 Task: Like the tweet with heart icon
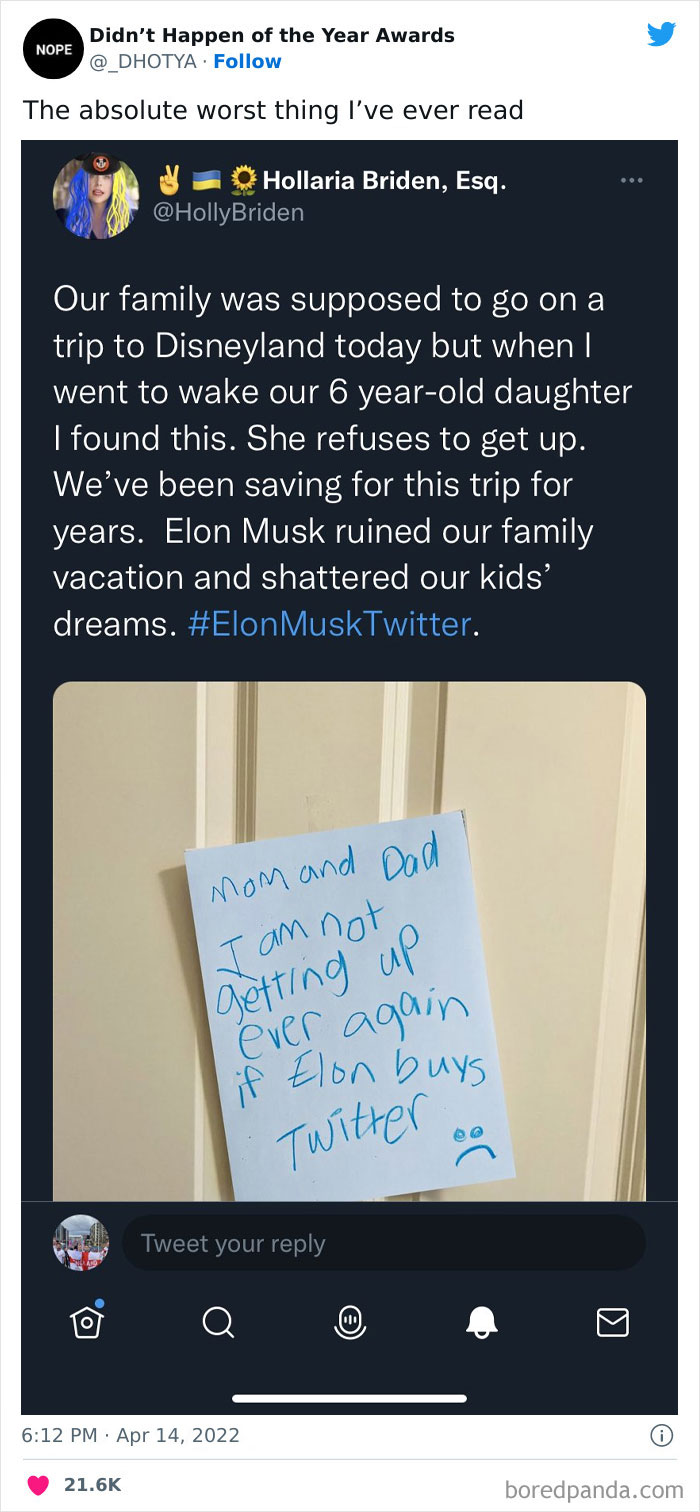38,1485
